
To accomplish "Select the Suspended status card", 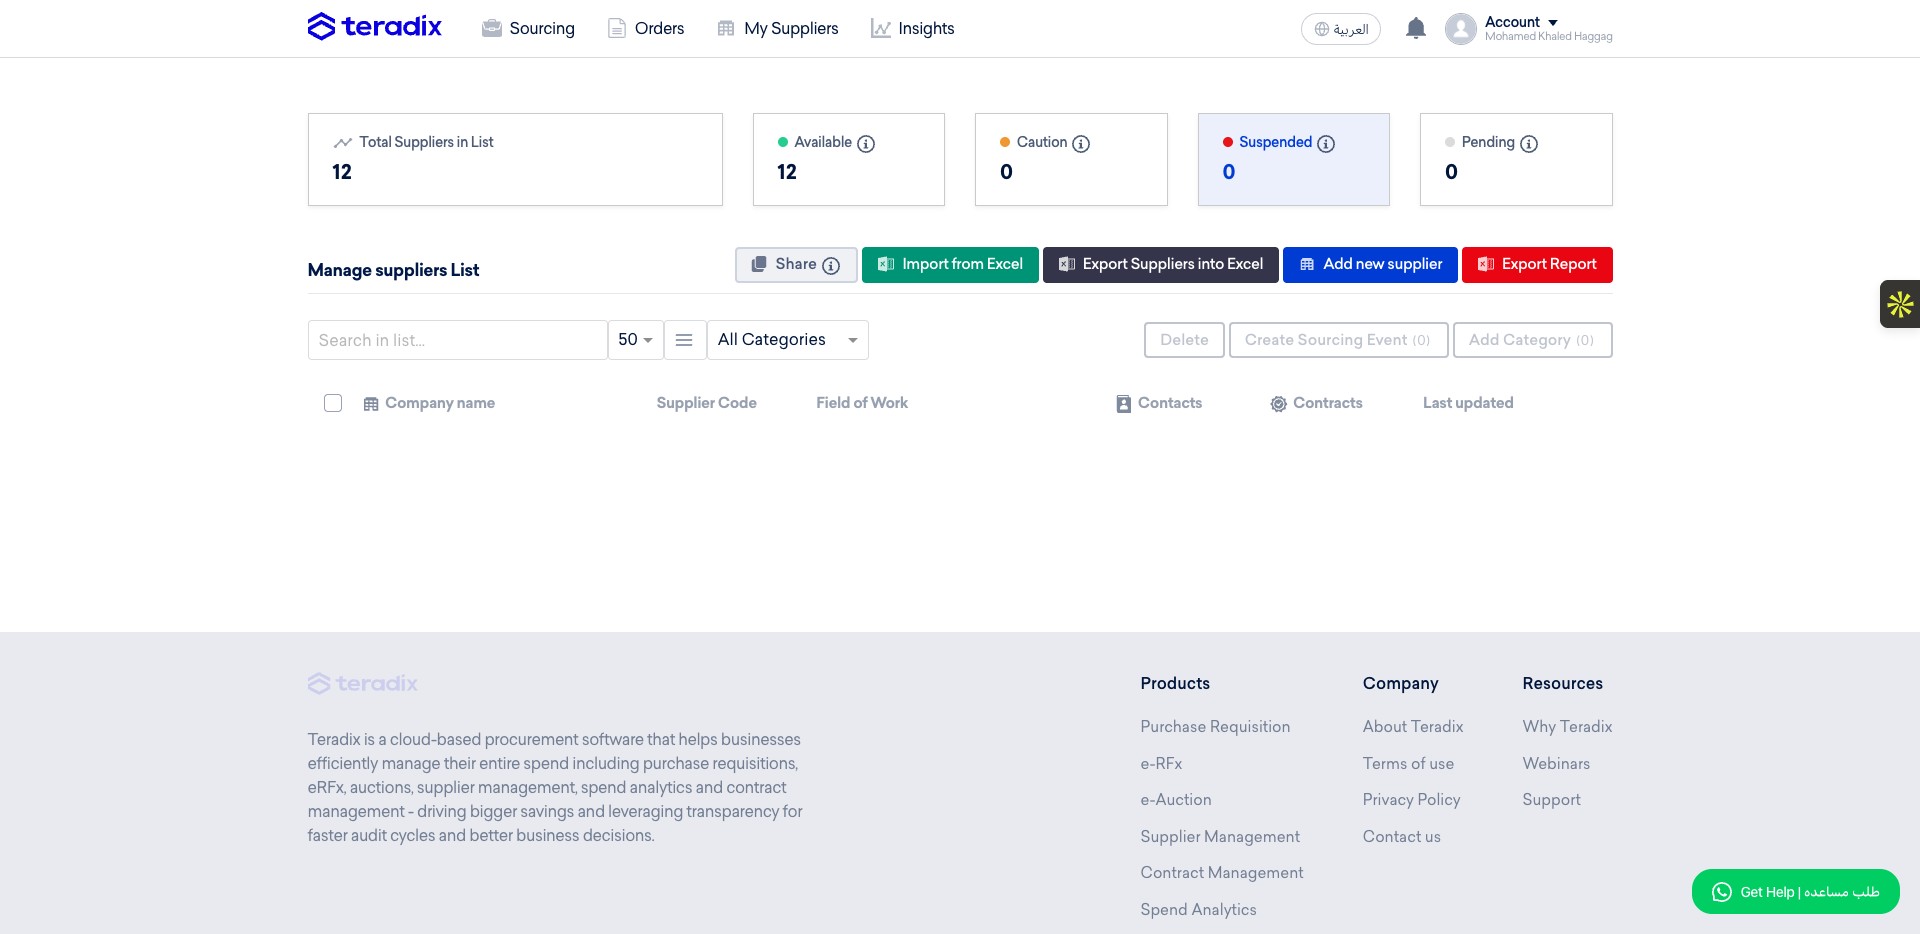I will [1293, 160].
